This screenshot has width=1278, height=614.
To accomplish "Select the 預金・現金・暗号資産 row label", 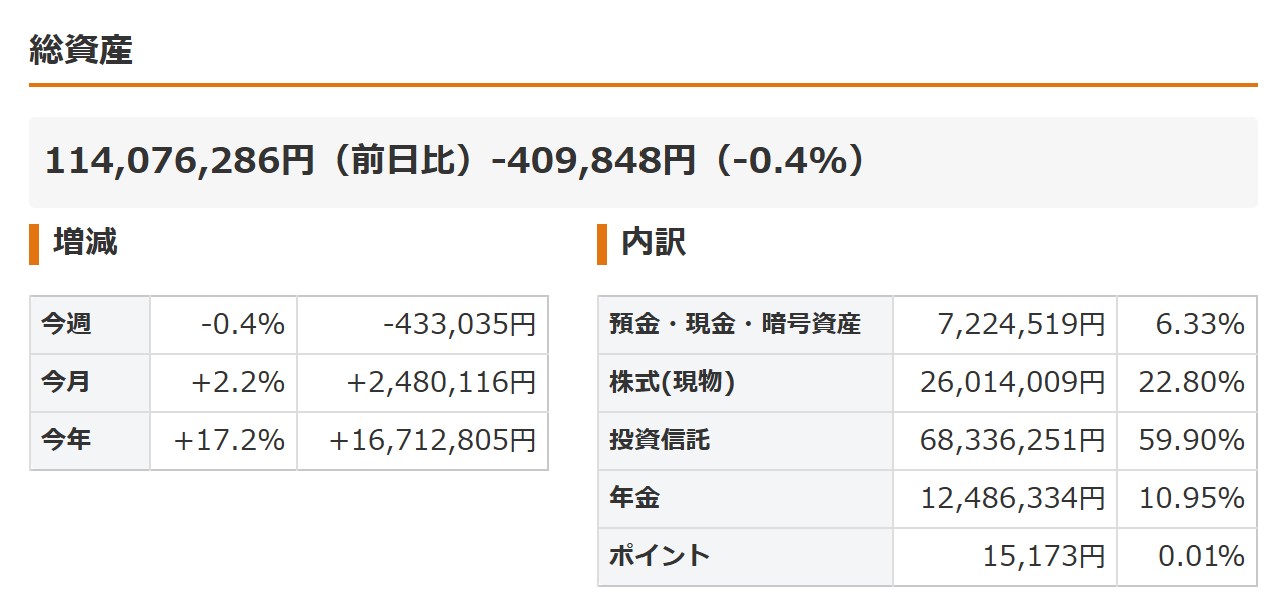I will pos(734,324).
